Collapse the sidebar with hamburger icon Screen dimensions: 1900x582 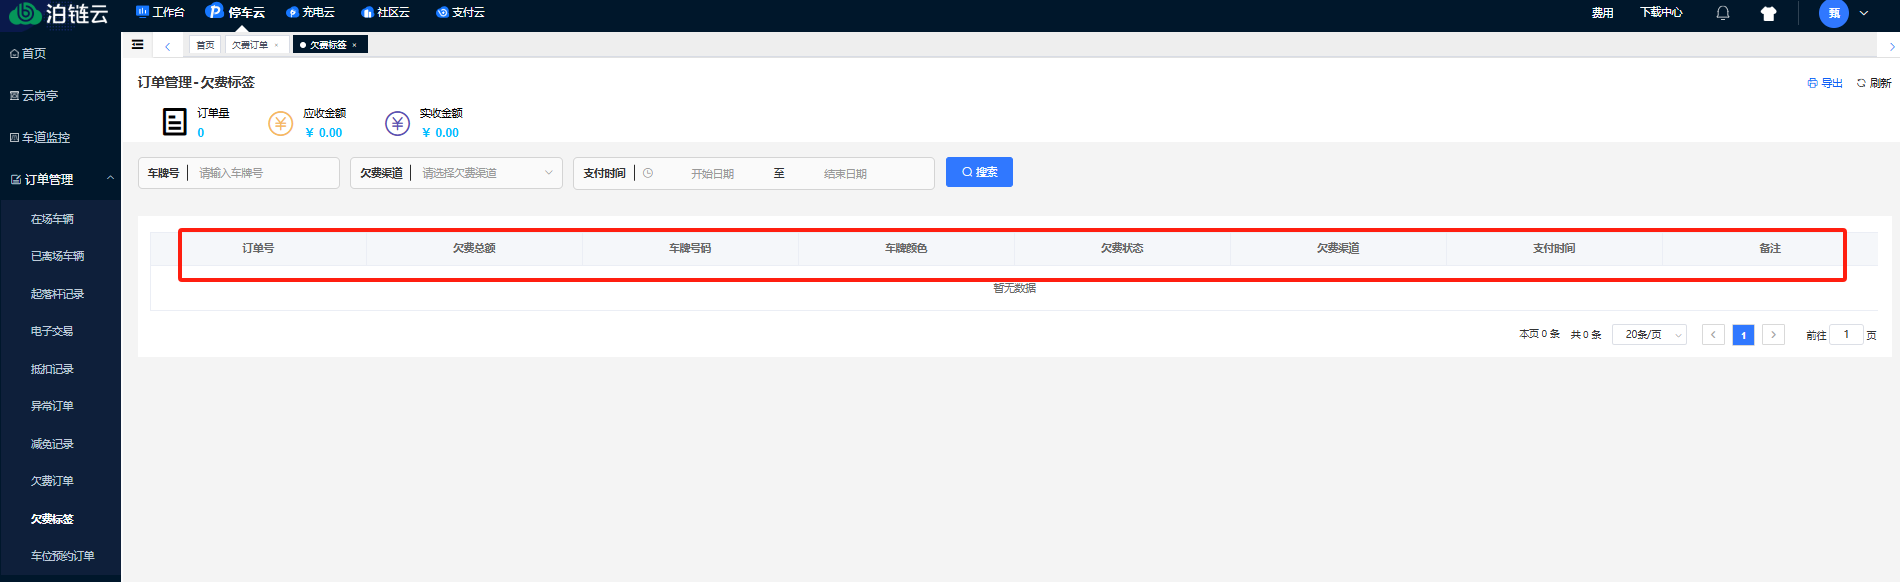pos(138,44)
